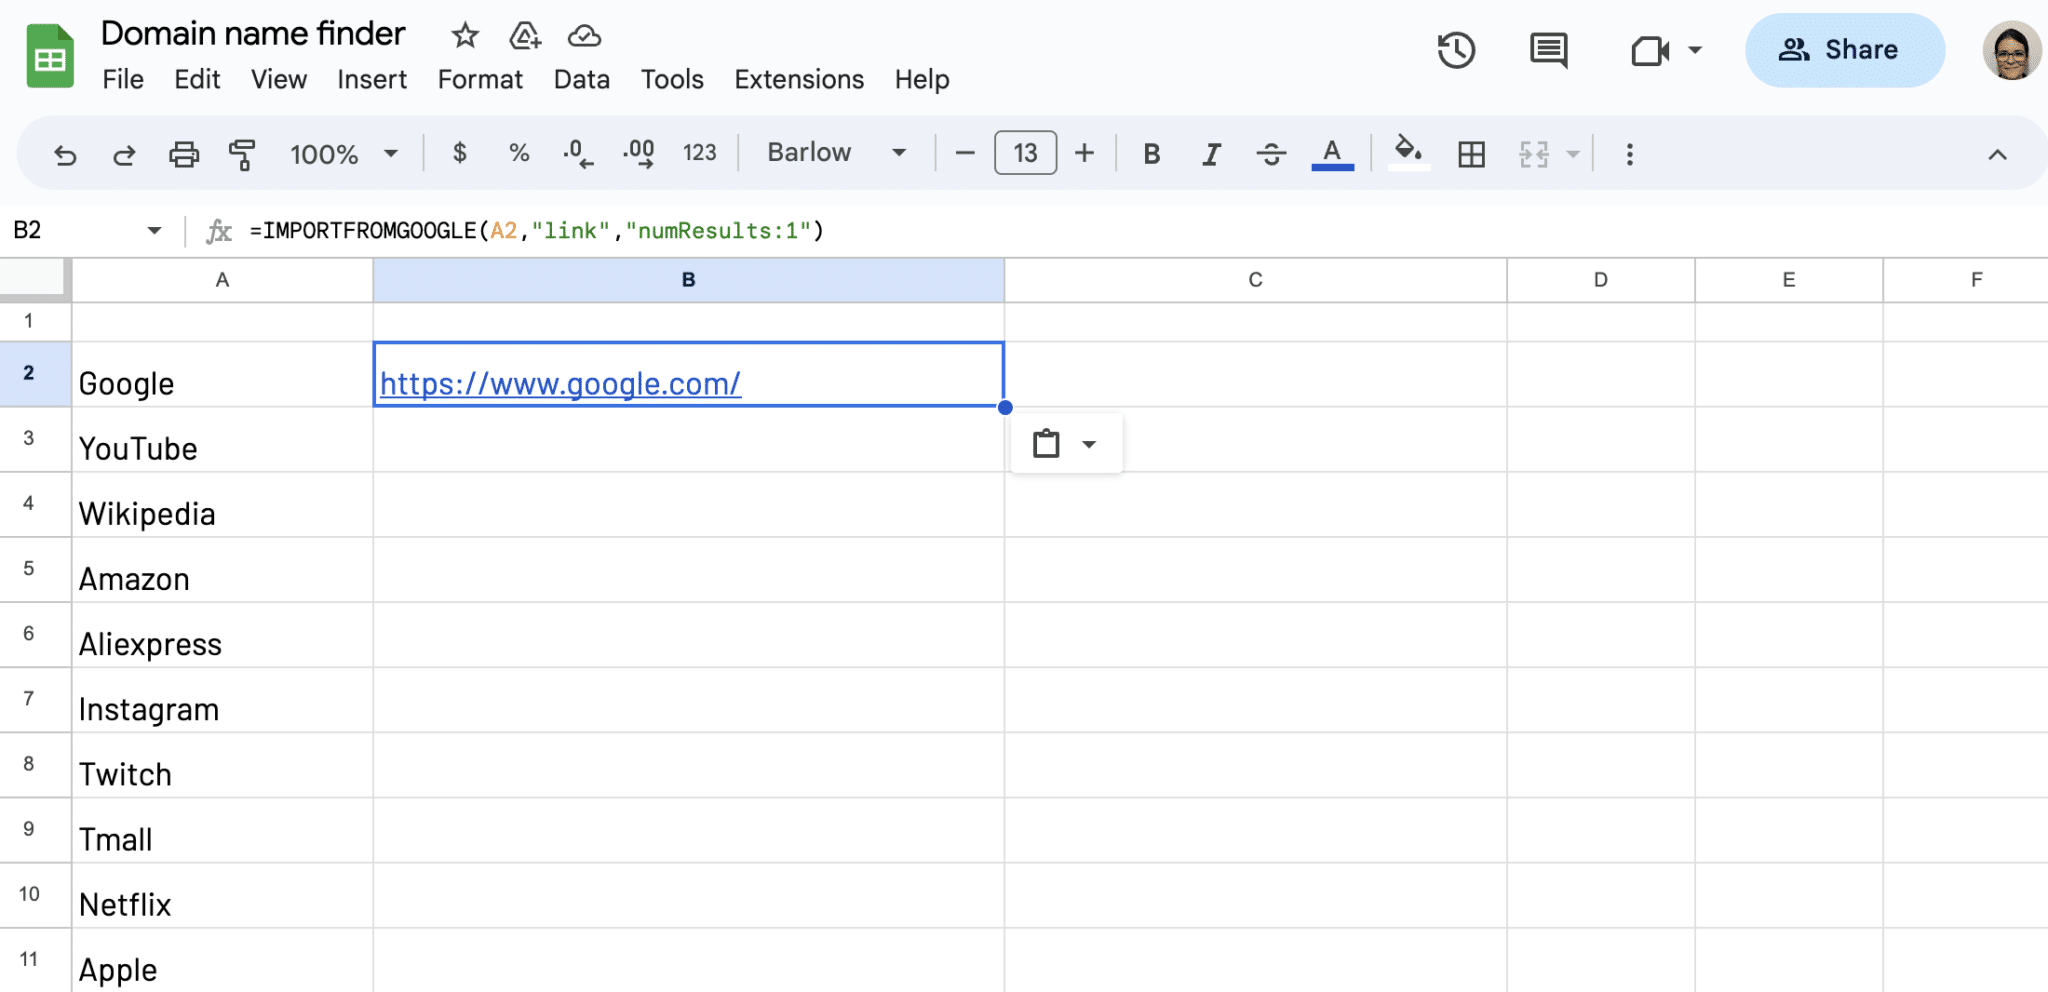This screenshot has height=992, width=2048.
Task: Star the Domain name finder spreadsheet
Action: 465,35
